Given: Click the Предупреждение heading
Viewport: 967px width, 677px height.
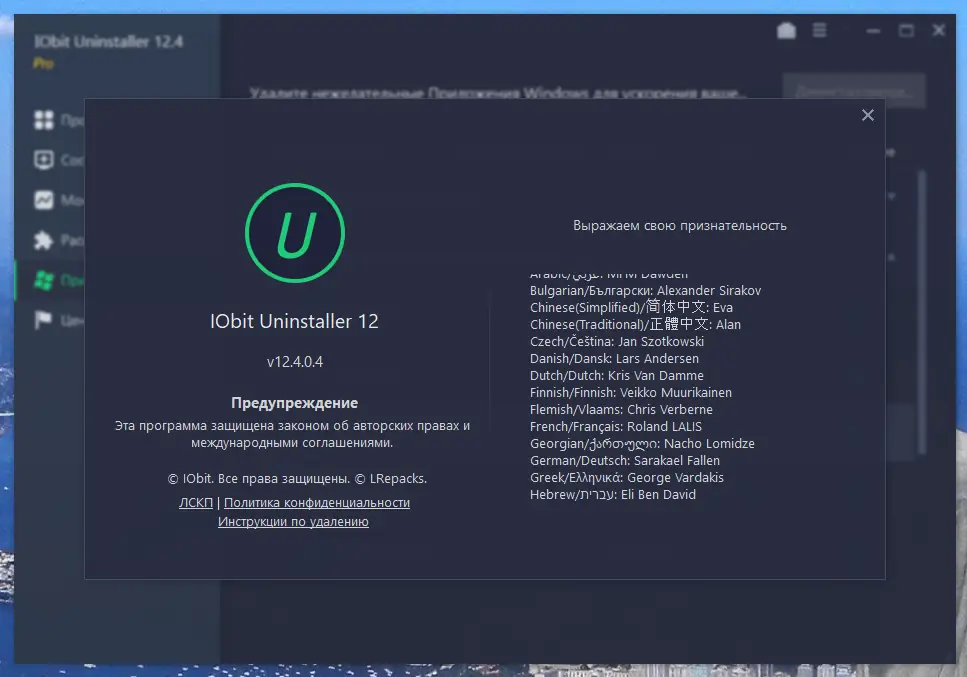Looking at the screenshot, I should [x=294, y=403].
